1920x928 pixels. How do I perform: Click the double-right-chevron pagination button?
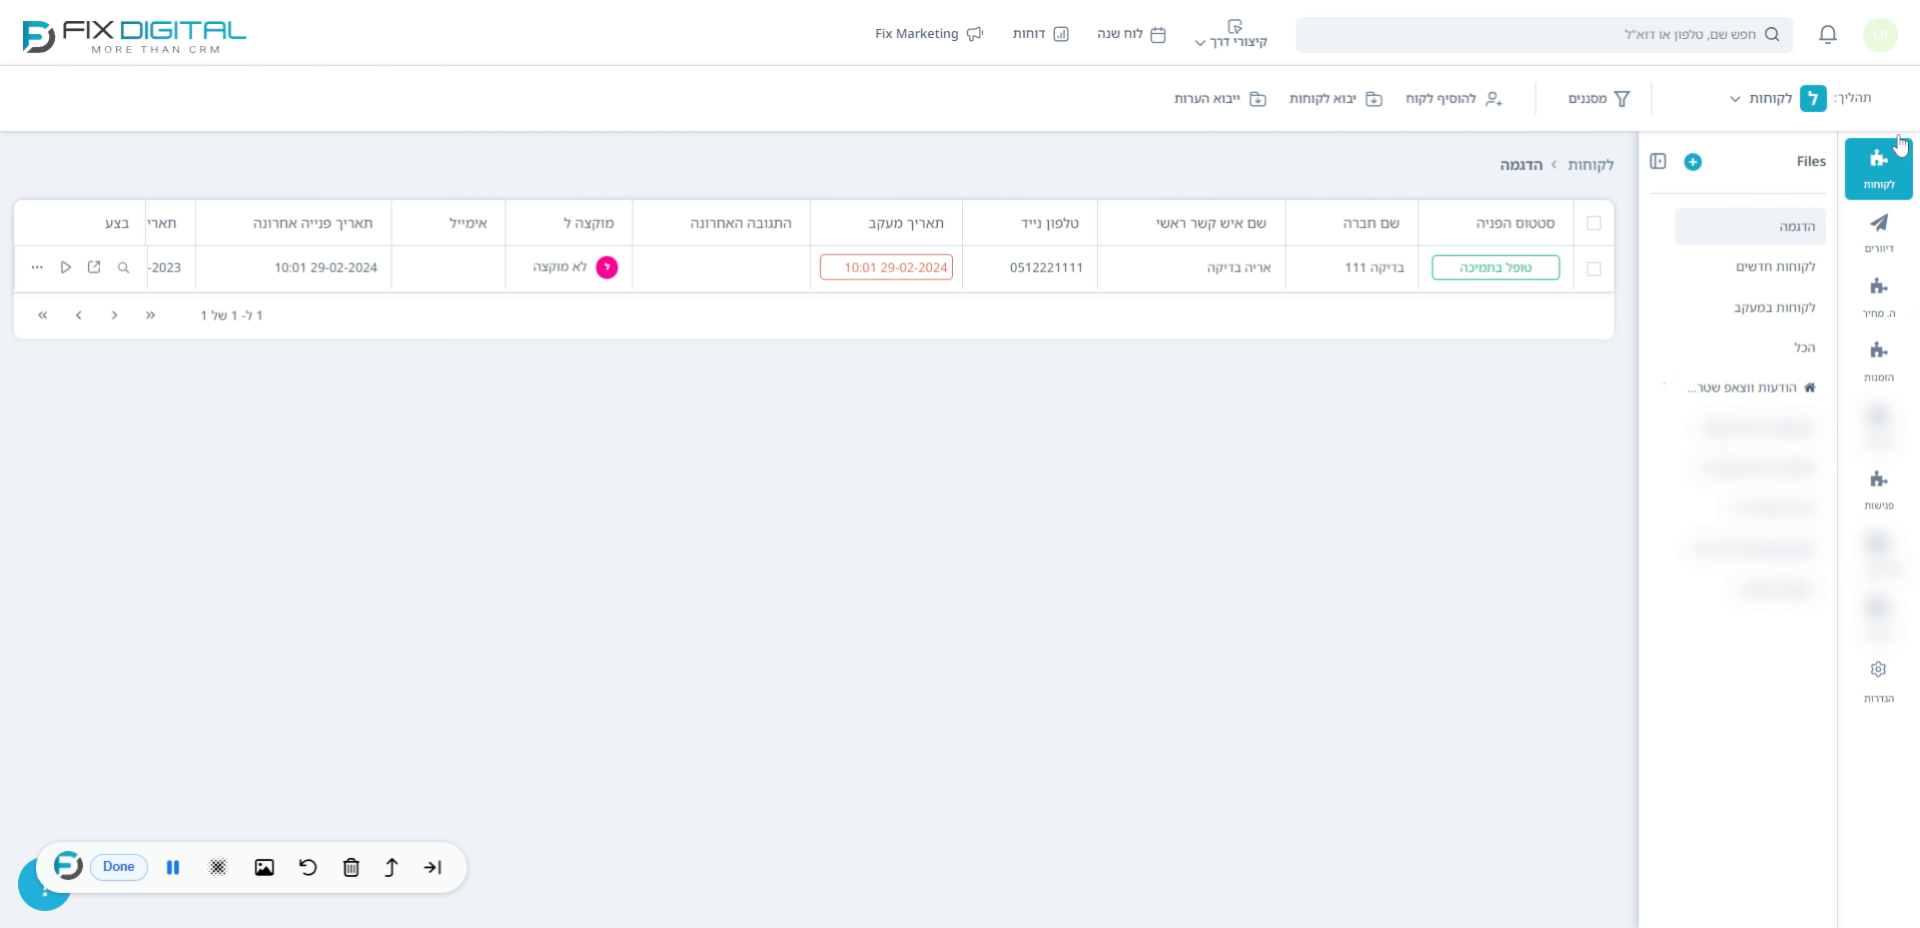point(151,315)
